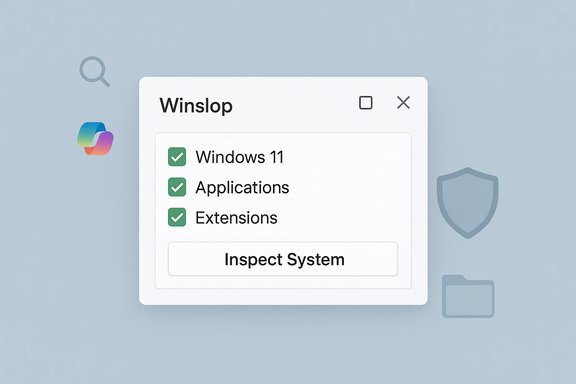The width and height of the screenshot is (576, 384).
Task: Open the magnifying glass search icon
Action: pyautogui.click(x=95, y=71)
